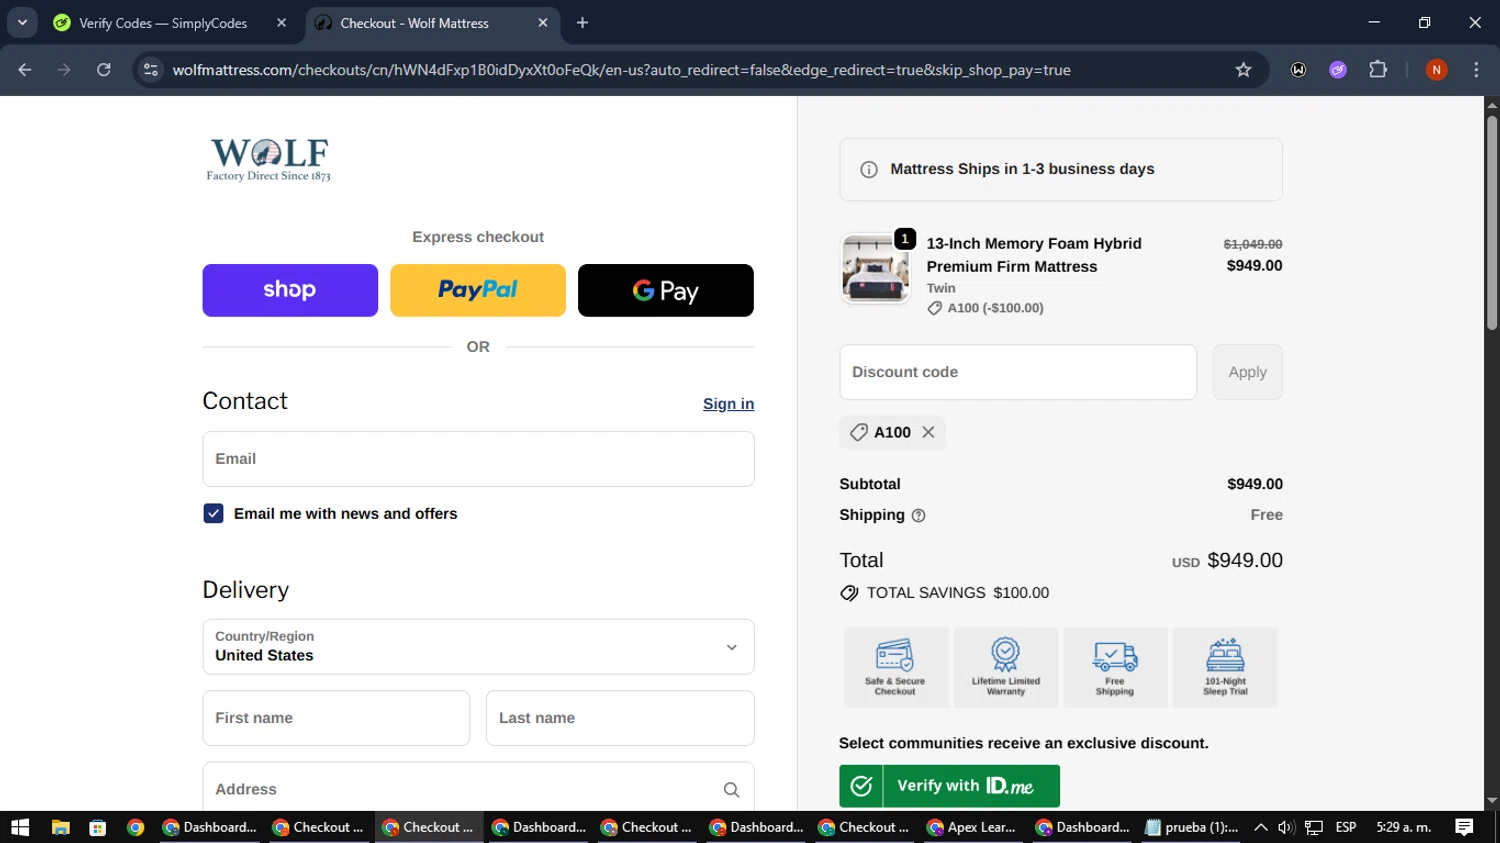Open the N profile avatar
The image size is (1500, 843).
click(1436, 70)
